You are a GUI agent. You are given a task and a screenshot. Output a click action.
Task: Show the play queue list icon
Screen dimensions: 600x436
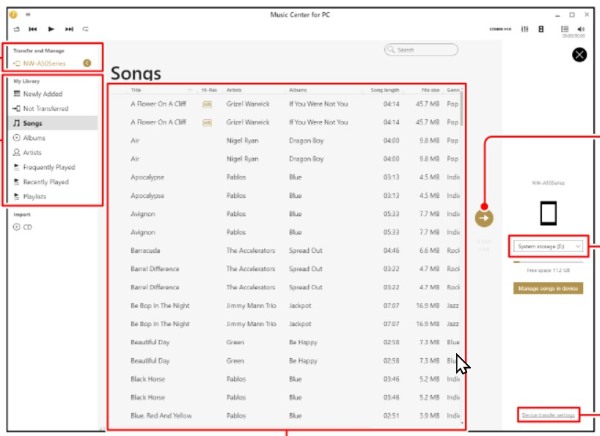(x=564, y=29)
